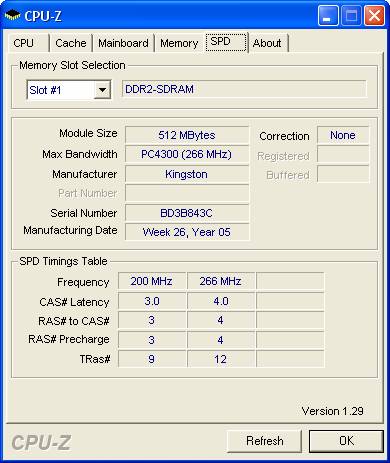Select the PC4300 (266 MHz) bandwidth value

tap(187, 154)
